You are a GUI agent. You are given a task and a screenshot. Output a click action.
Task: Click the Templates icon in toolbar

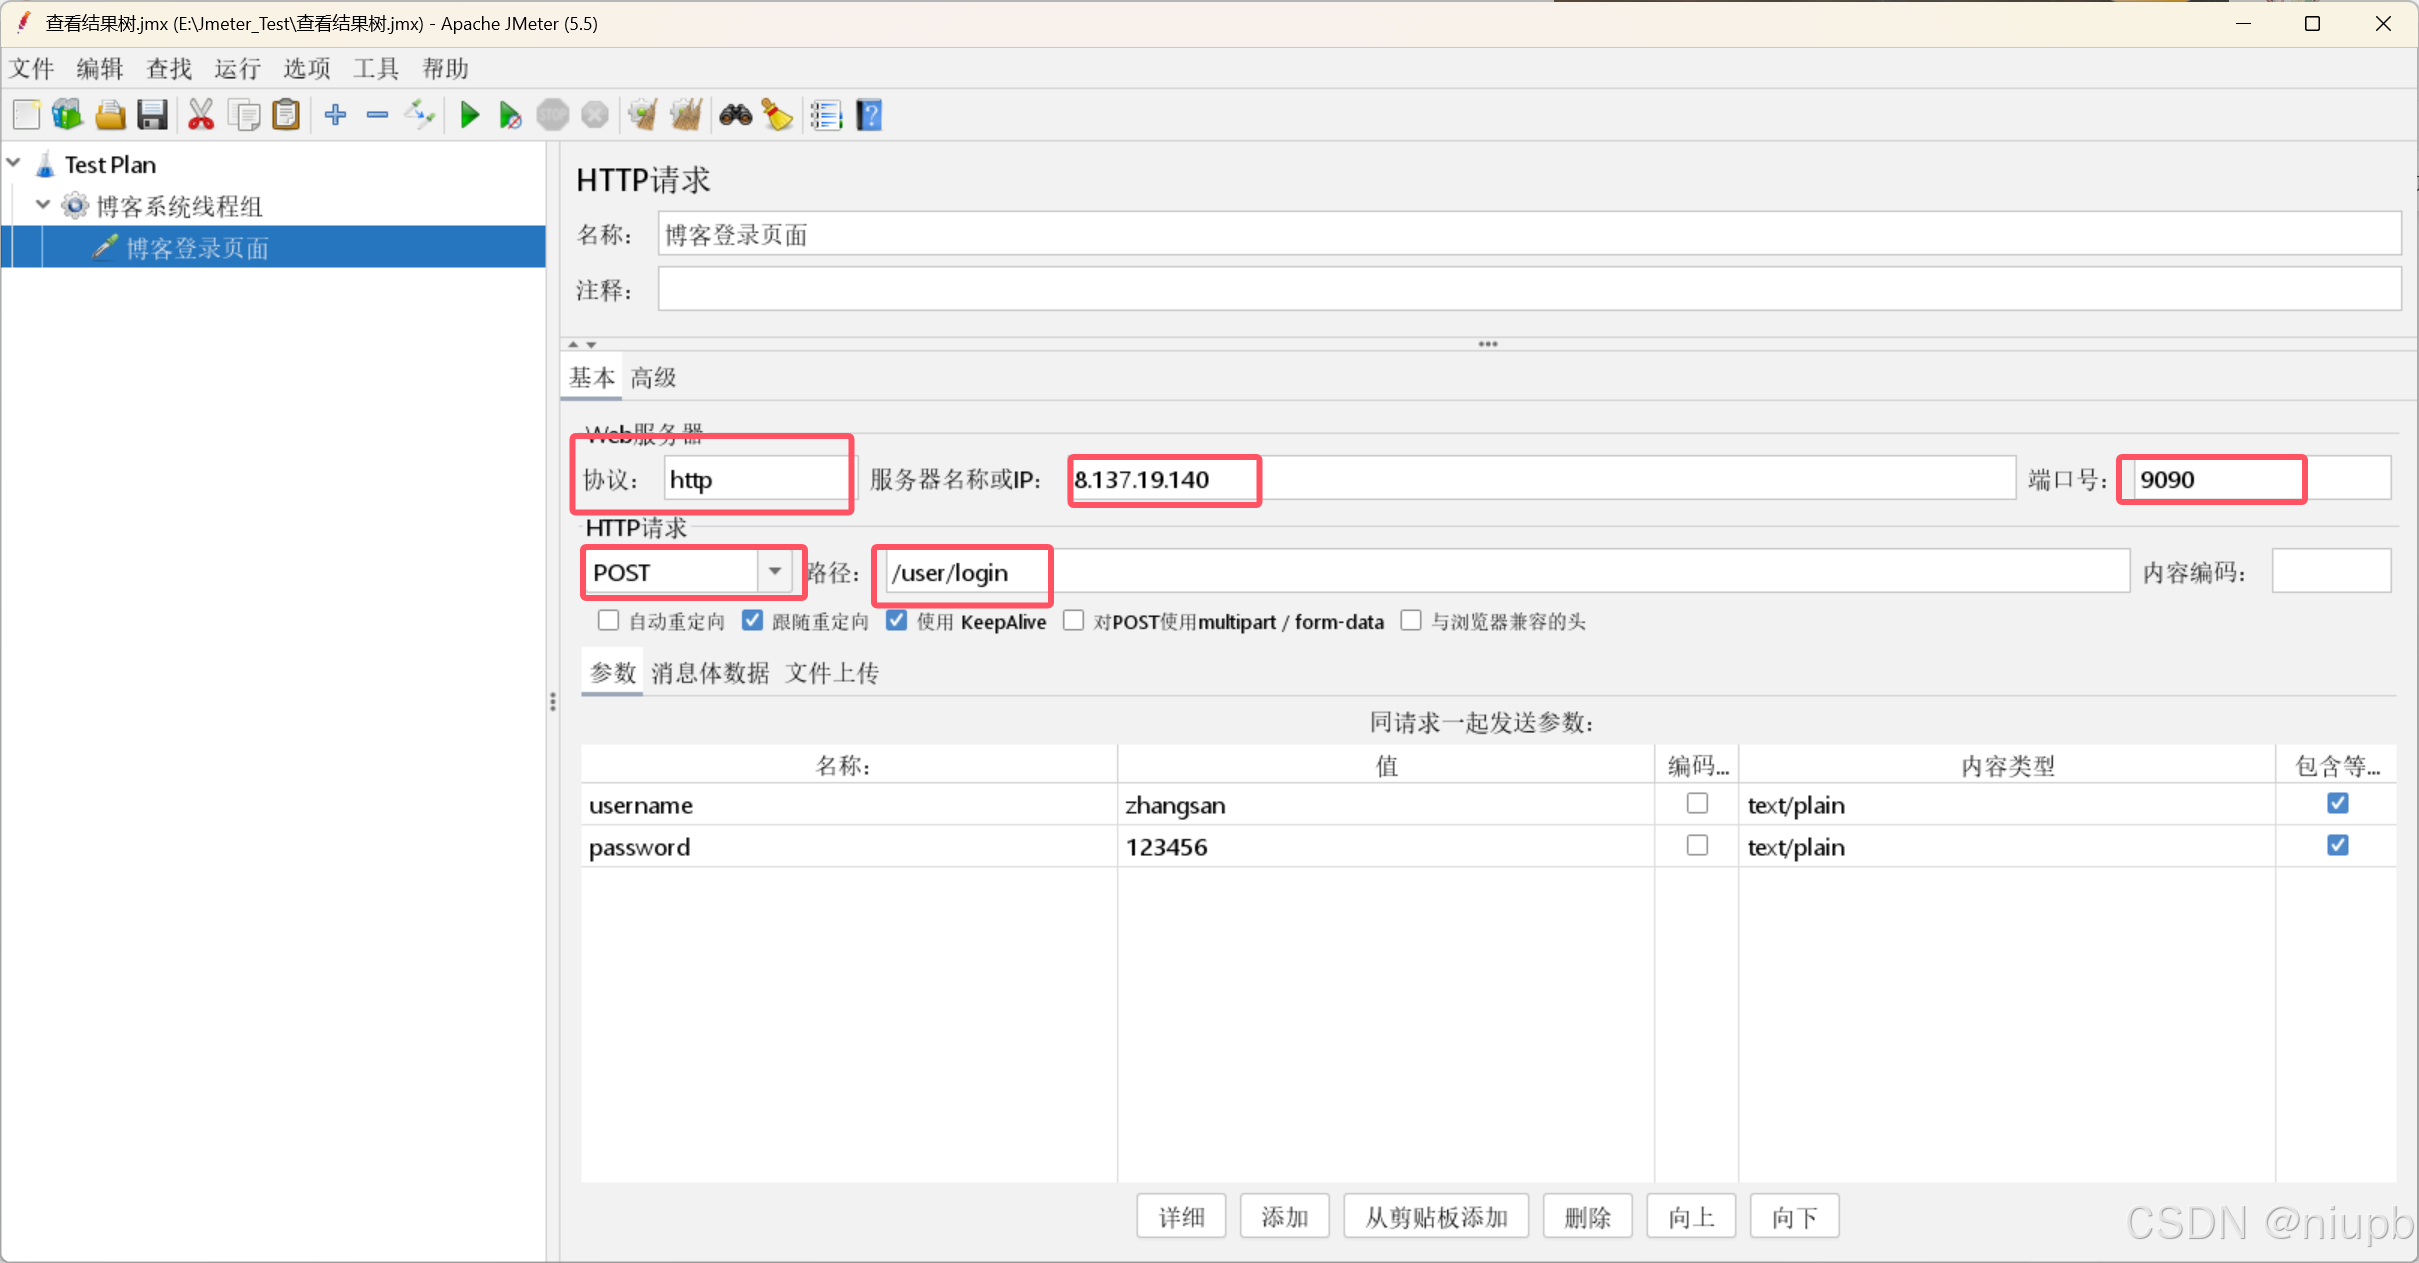coord(67,115)
